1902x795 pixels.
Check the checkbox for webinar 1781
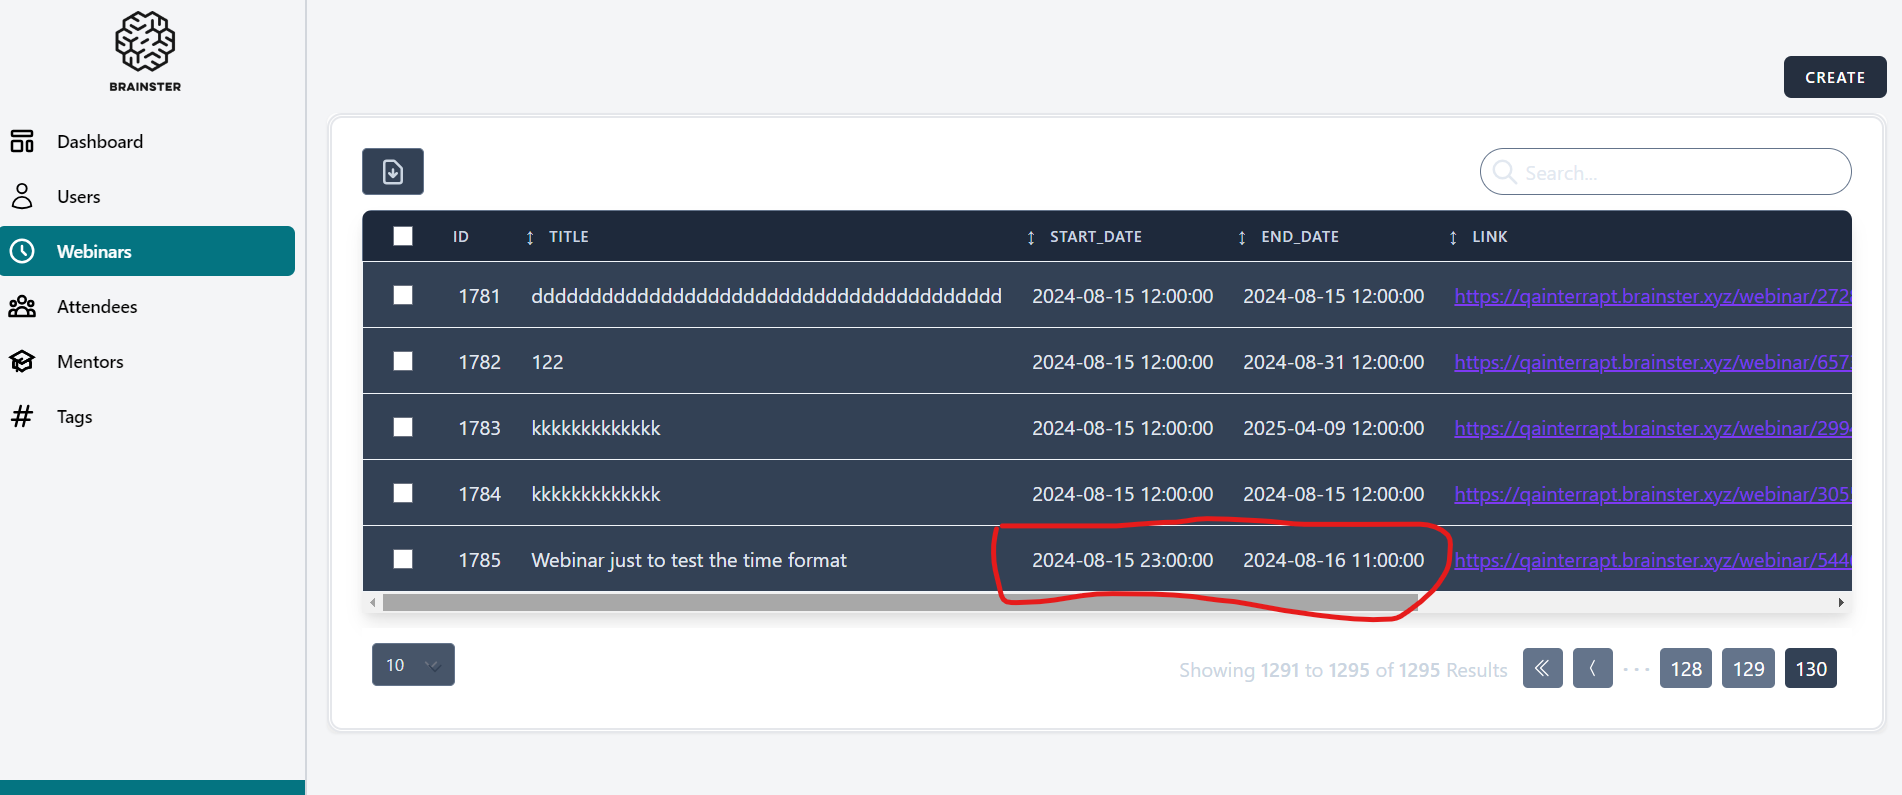[403, 295]
